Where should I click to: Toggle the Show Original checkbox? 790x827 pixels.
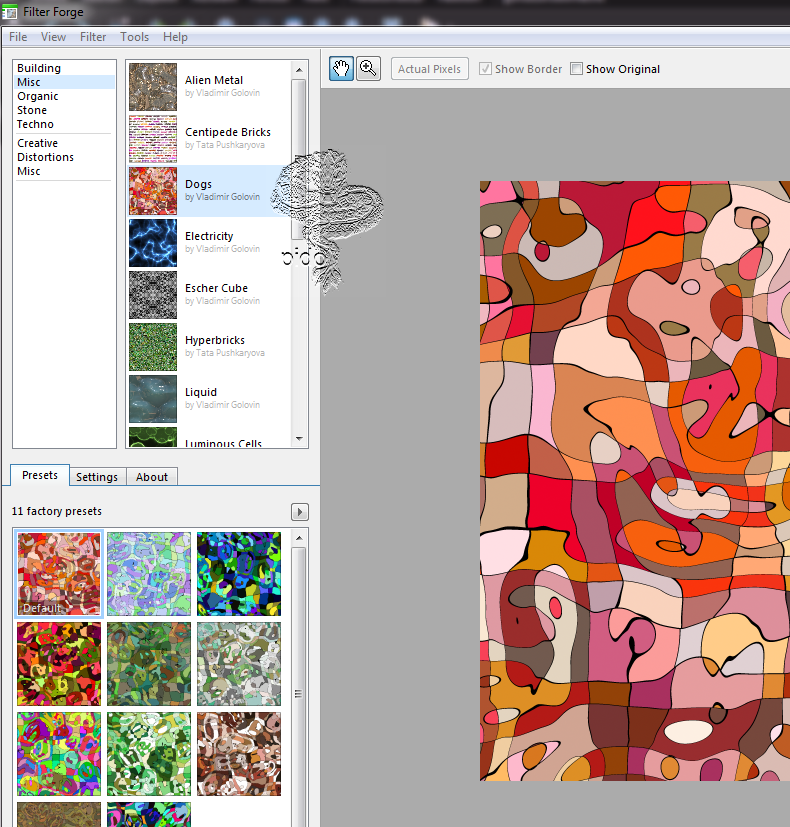coord(577,69)
